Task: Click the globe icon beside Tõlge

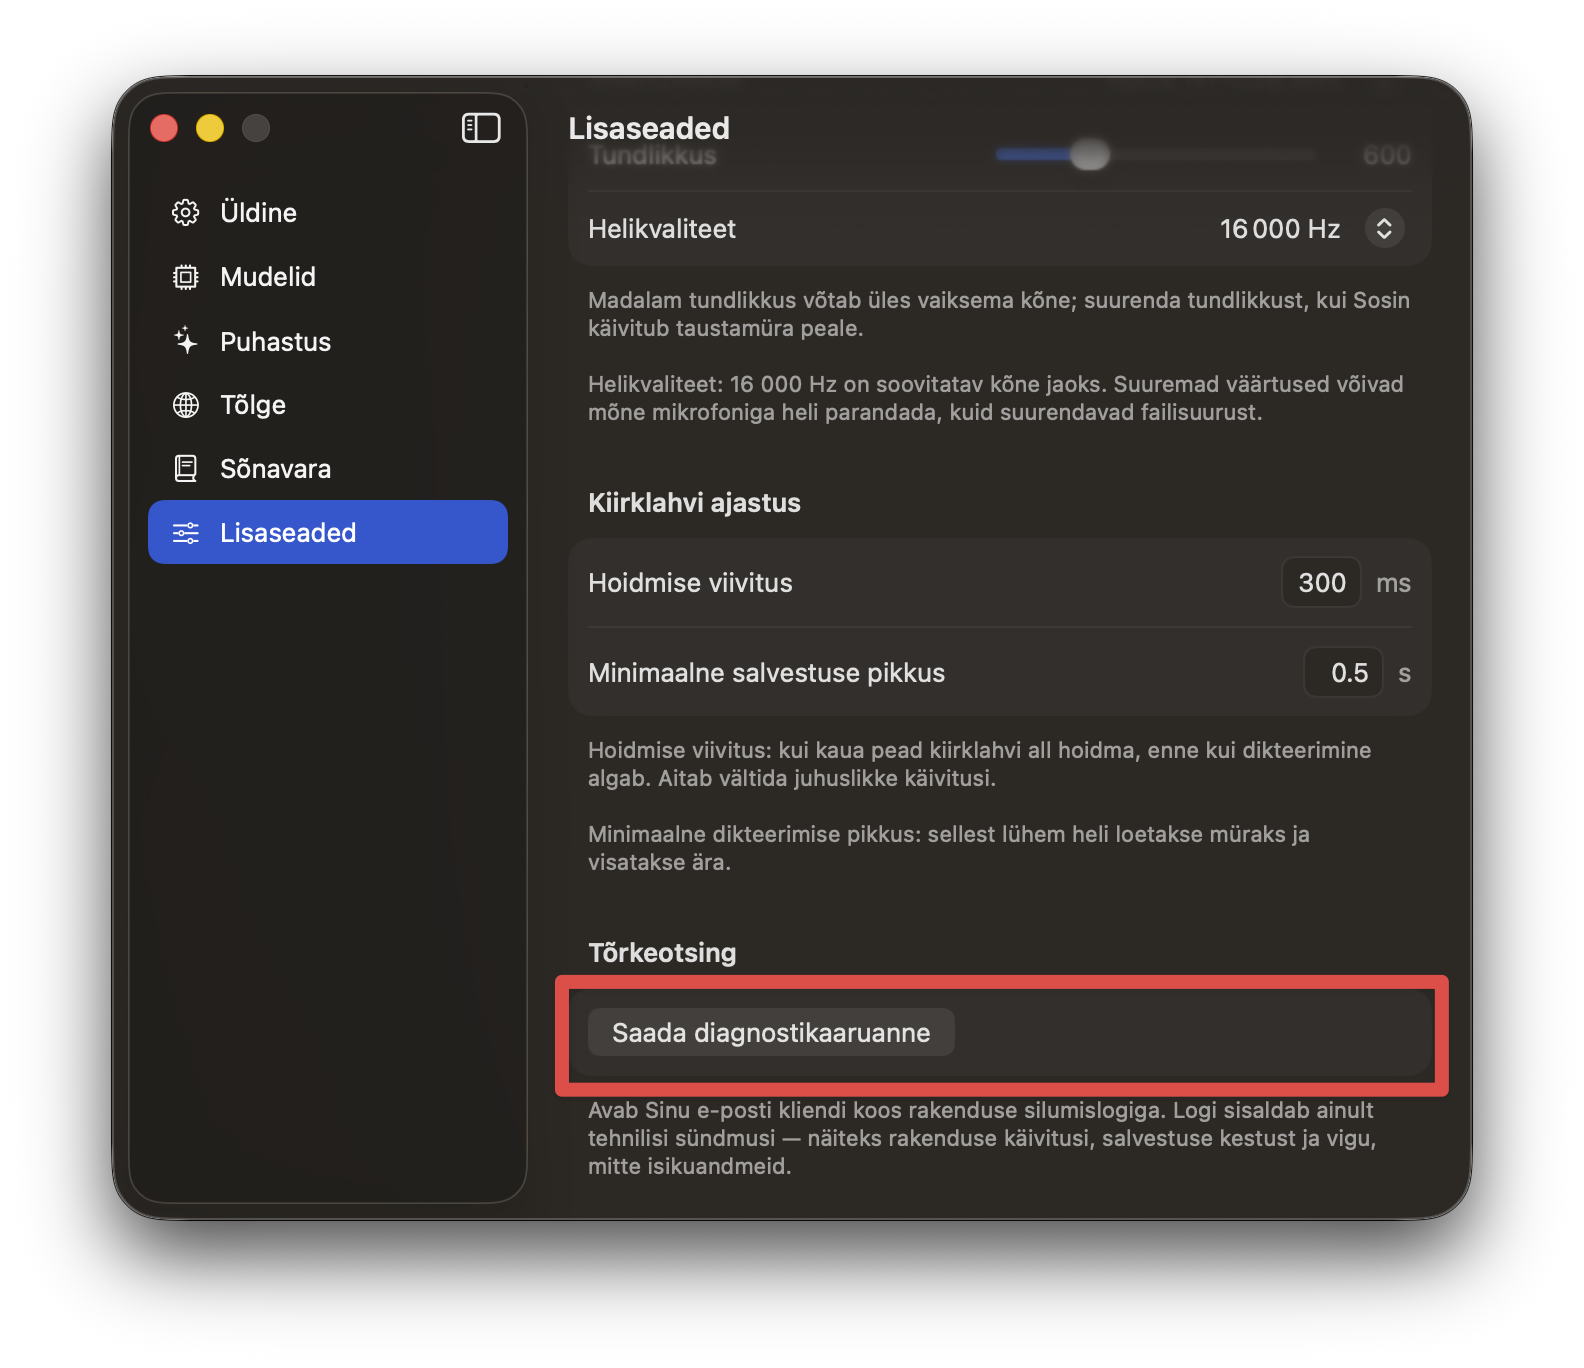Action: pos(186,405)
